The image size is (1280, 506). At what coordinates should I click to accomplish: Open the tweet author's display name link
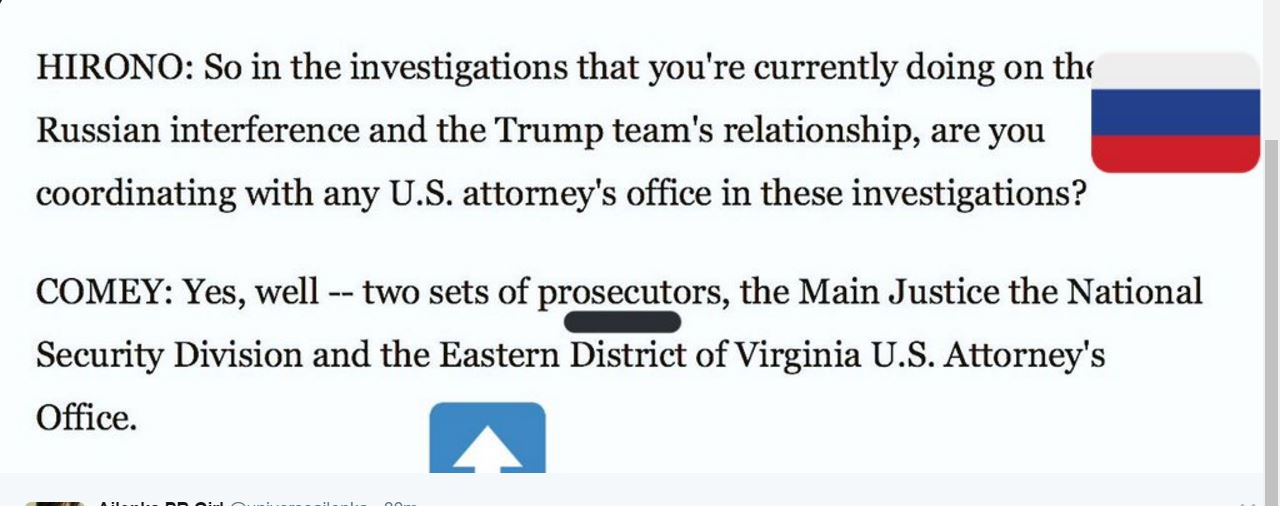[x=160, y=503]
